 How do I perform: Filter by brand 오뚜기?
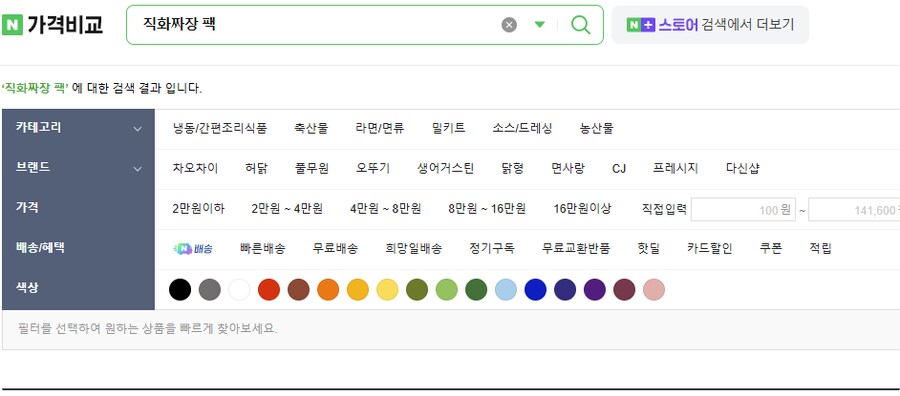373,169
